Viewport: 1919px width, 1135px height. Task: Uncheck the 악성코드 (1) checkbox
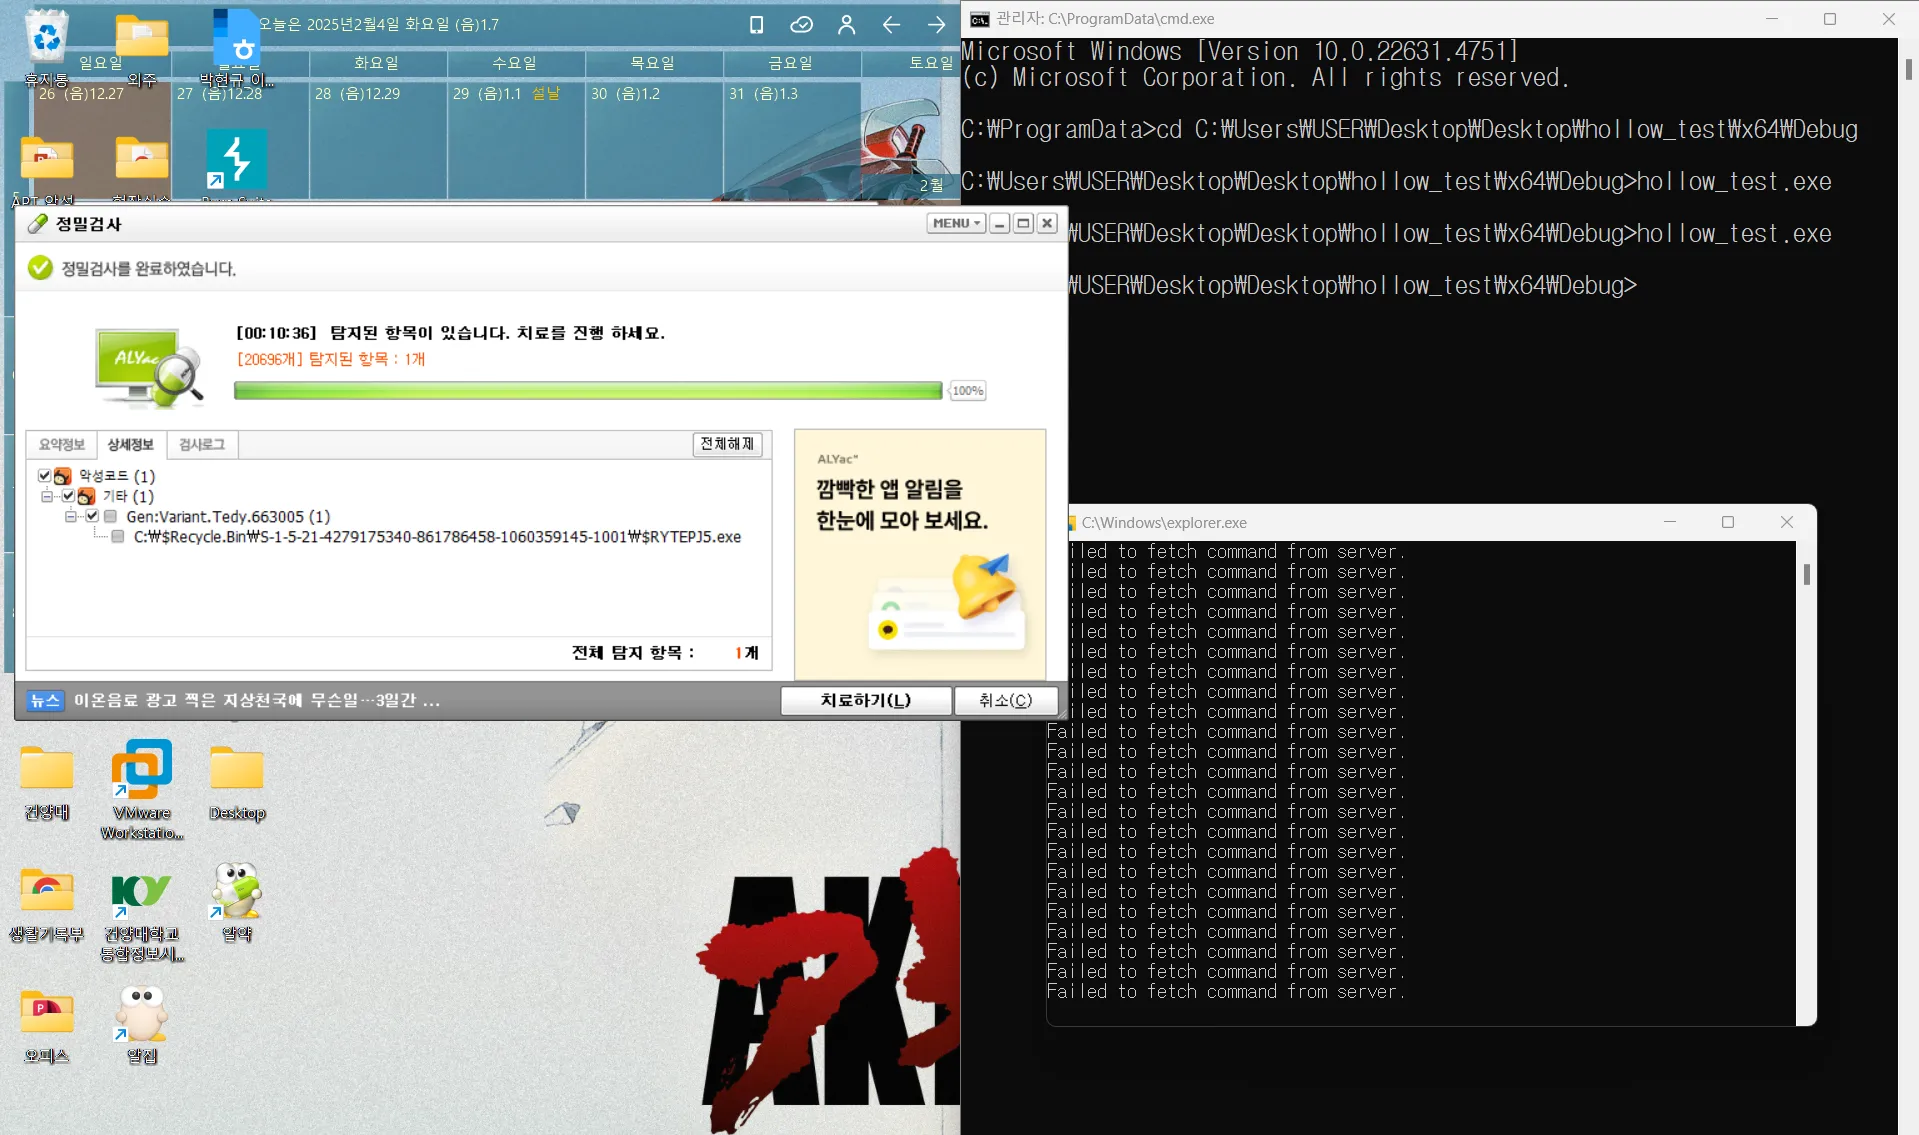pos(44,476)
